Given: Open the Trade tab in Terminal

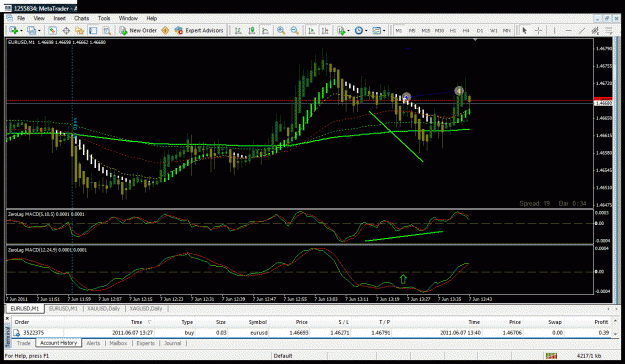Looking at the screenshot, I should coord(24,343).
